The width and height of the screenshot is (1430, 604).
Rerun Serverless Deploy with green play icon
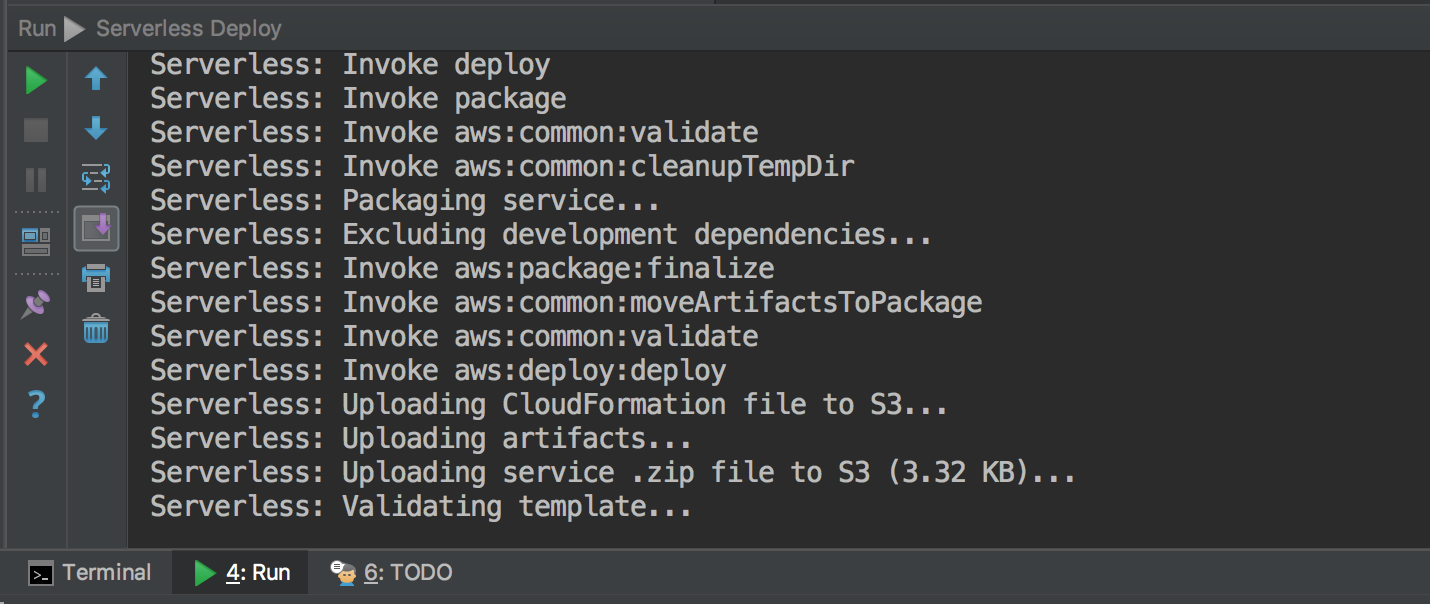(36, 80)
